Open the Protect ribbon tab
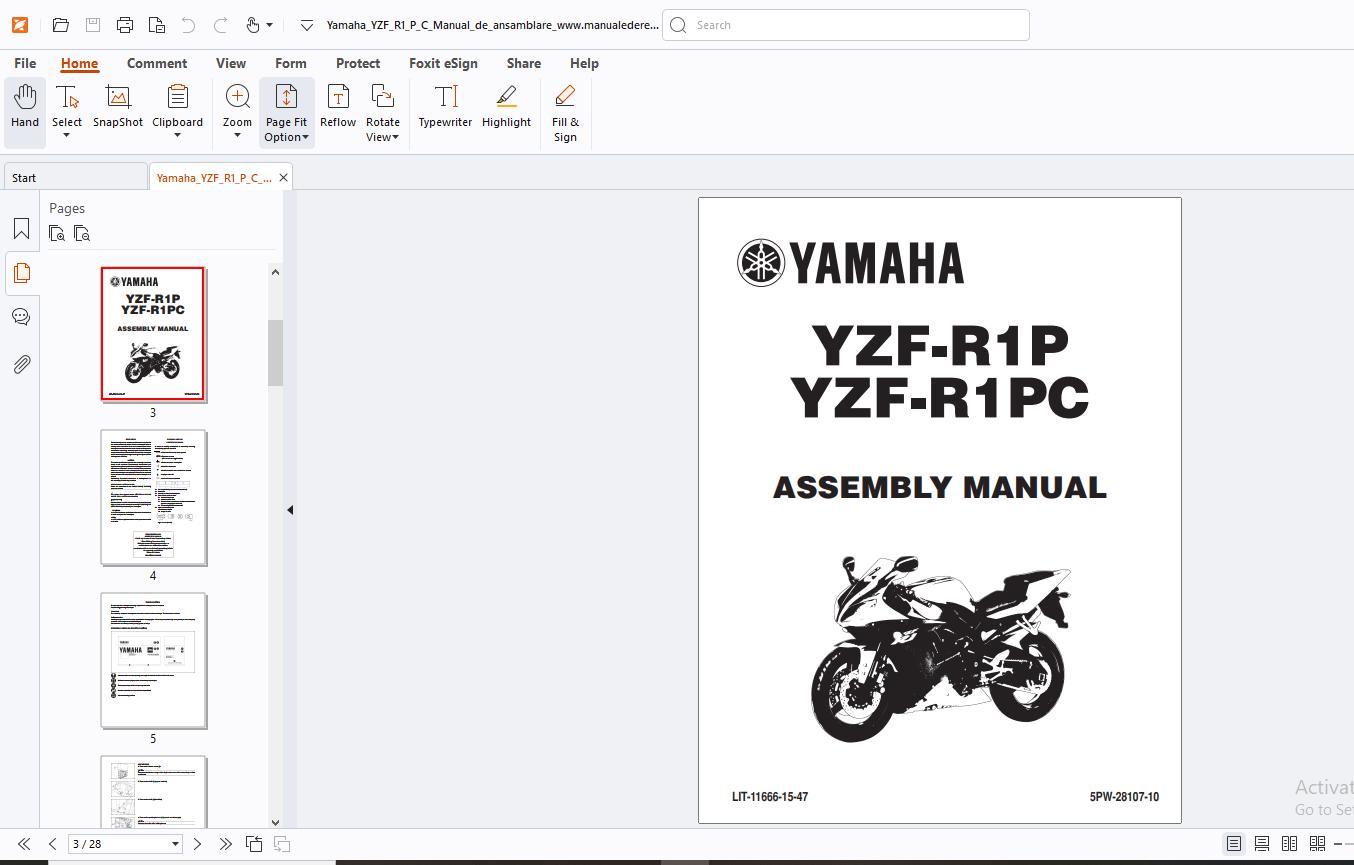The width and height of the screenshot is (1354, 865). pyautogui.click(x=358, y=63)
